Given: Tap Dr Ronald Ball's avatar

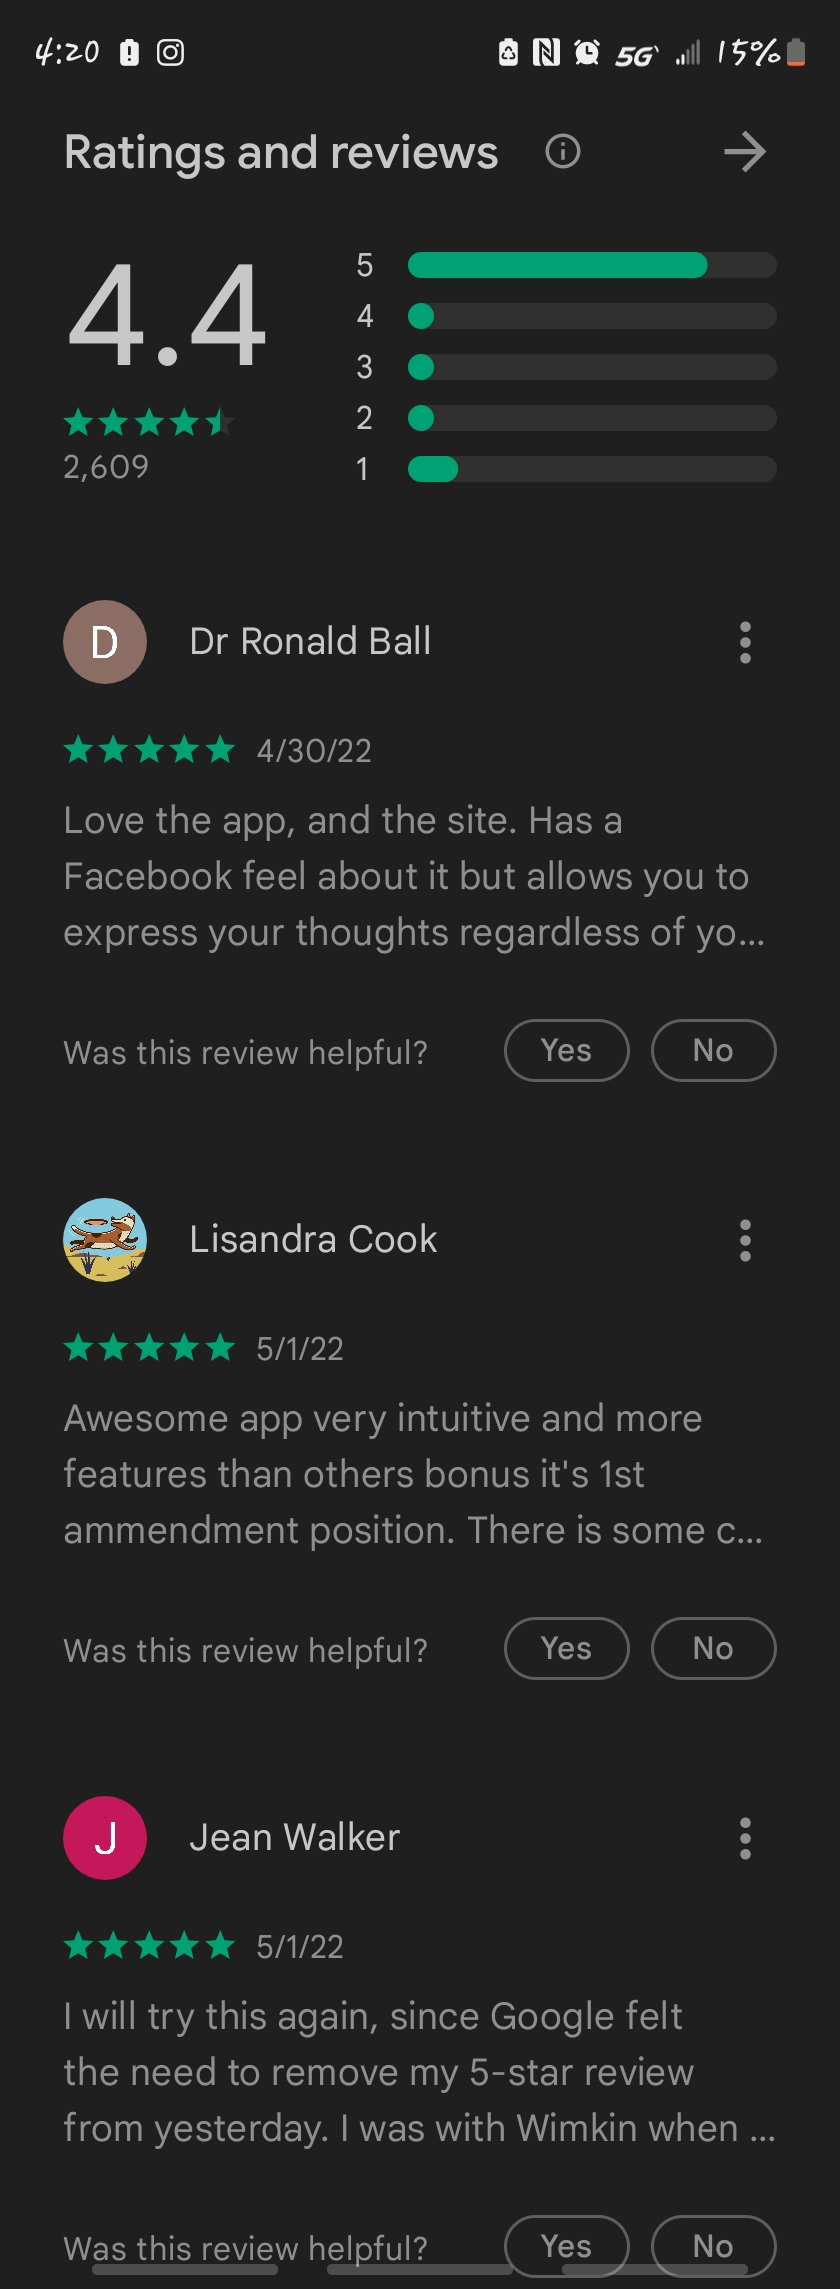Looking at the screenshot, I should [105, 642].
